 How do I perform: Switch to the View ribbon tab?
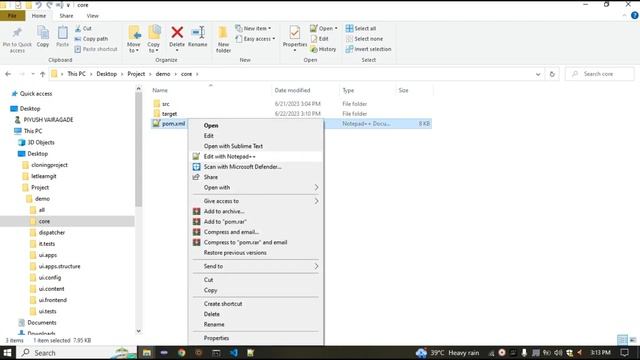pyautogui.click(x=93, y=16)
